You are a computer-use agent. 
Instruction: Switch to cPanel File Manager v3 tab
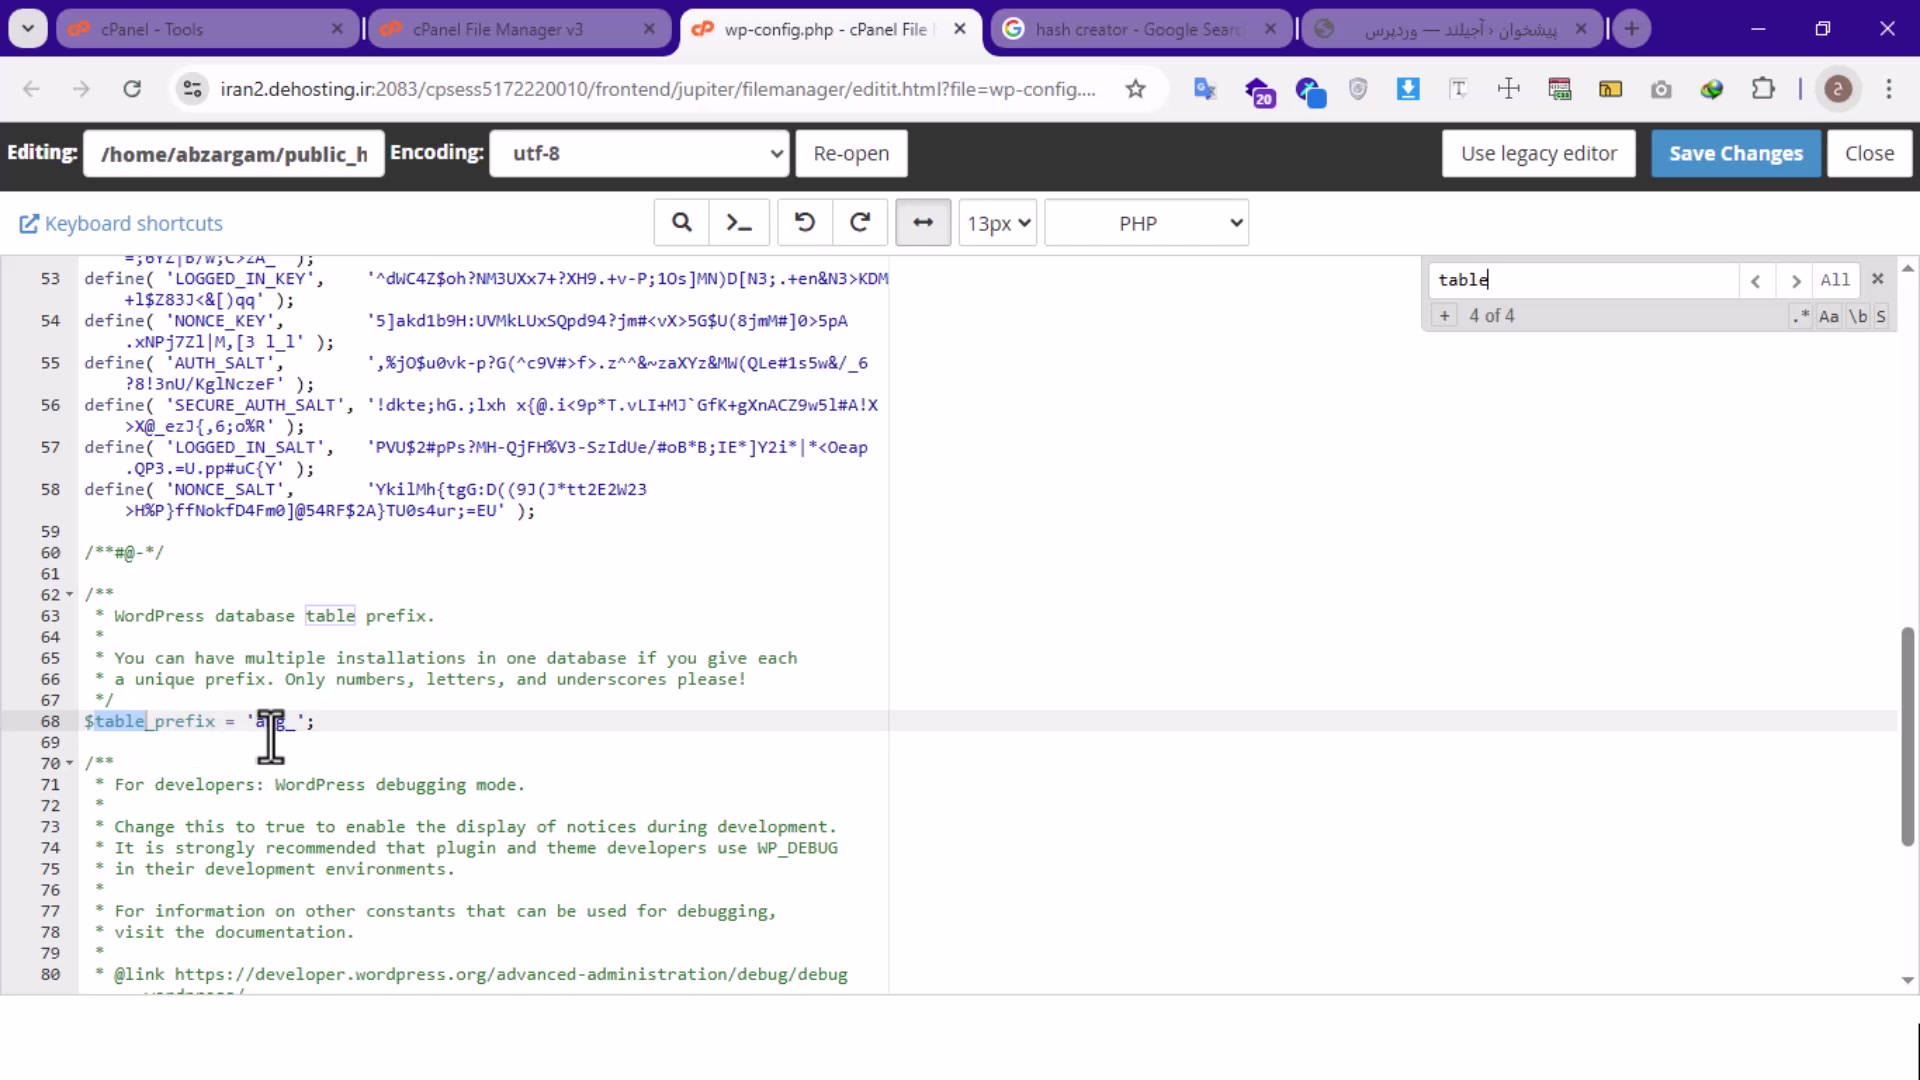498,29
